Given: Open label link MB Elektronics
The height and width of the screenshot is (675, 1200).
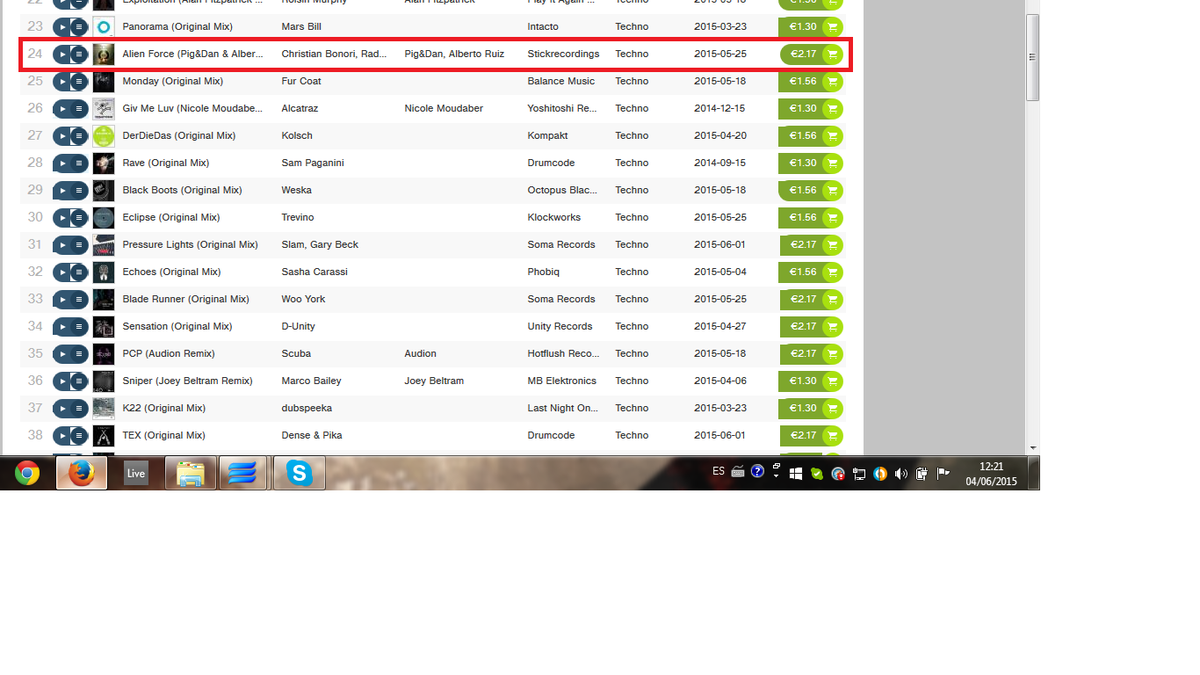Looking at the screenshot, I should [x=562, y=381].
